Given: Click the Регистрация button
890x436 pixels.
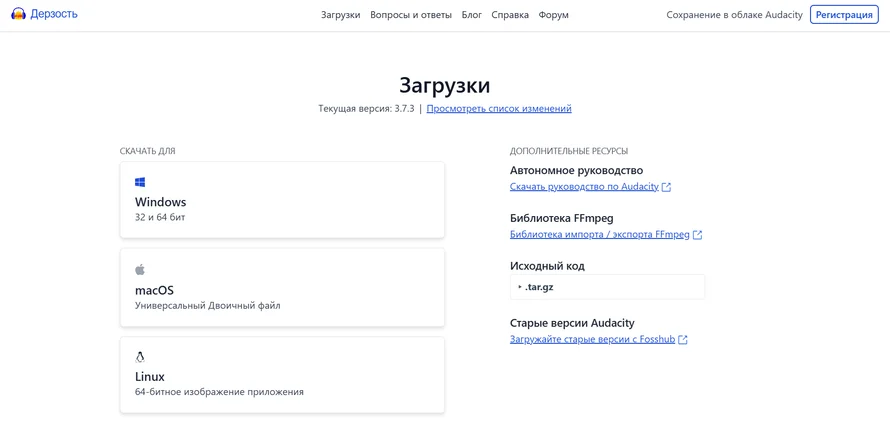Looking at the screenshot, I should point(844,15).
